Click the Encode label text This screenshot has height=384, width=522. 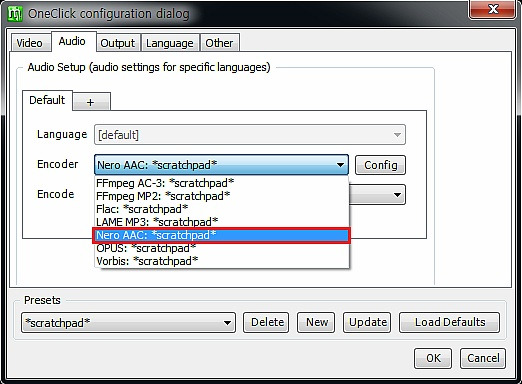click(56, 194)
